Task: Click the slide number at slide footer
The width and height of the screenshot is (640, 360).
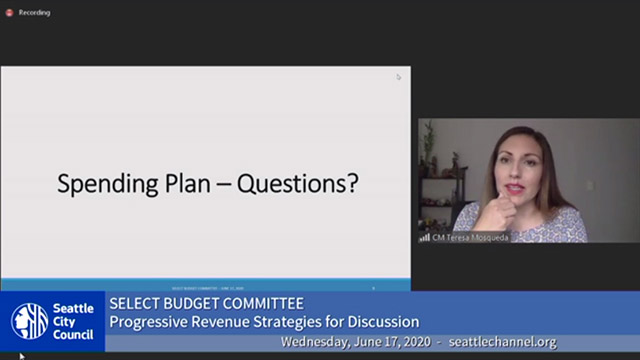Action: point(373,288)
